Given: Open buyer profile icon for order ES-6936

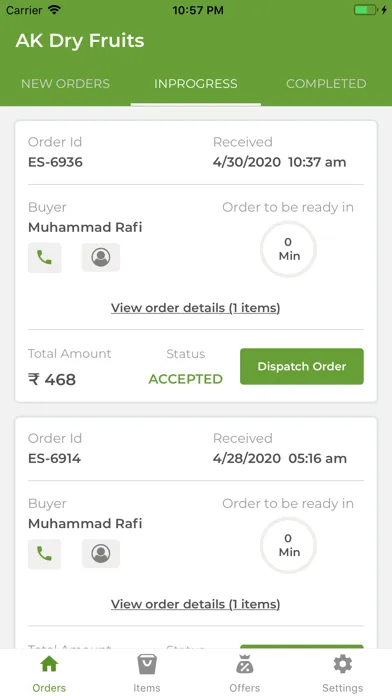Looking at the screenshot, I should [101, 257].
